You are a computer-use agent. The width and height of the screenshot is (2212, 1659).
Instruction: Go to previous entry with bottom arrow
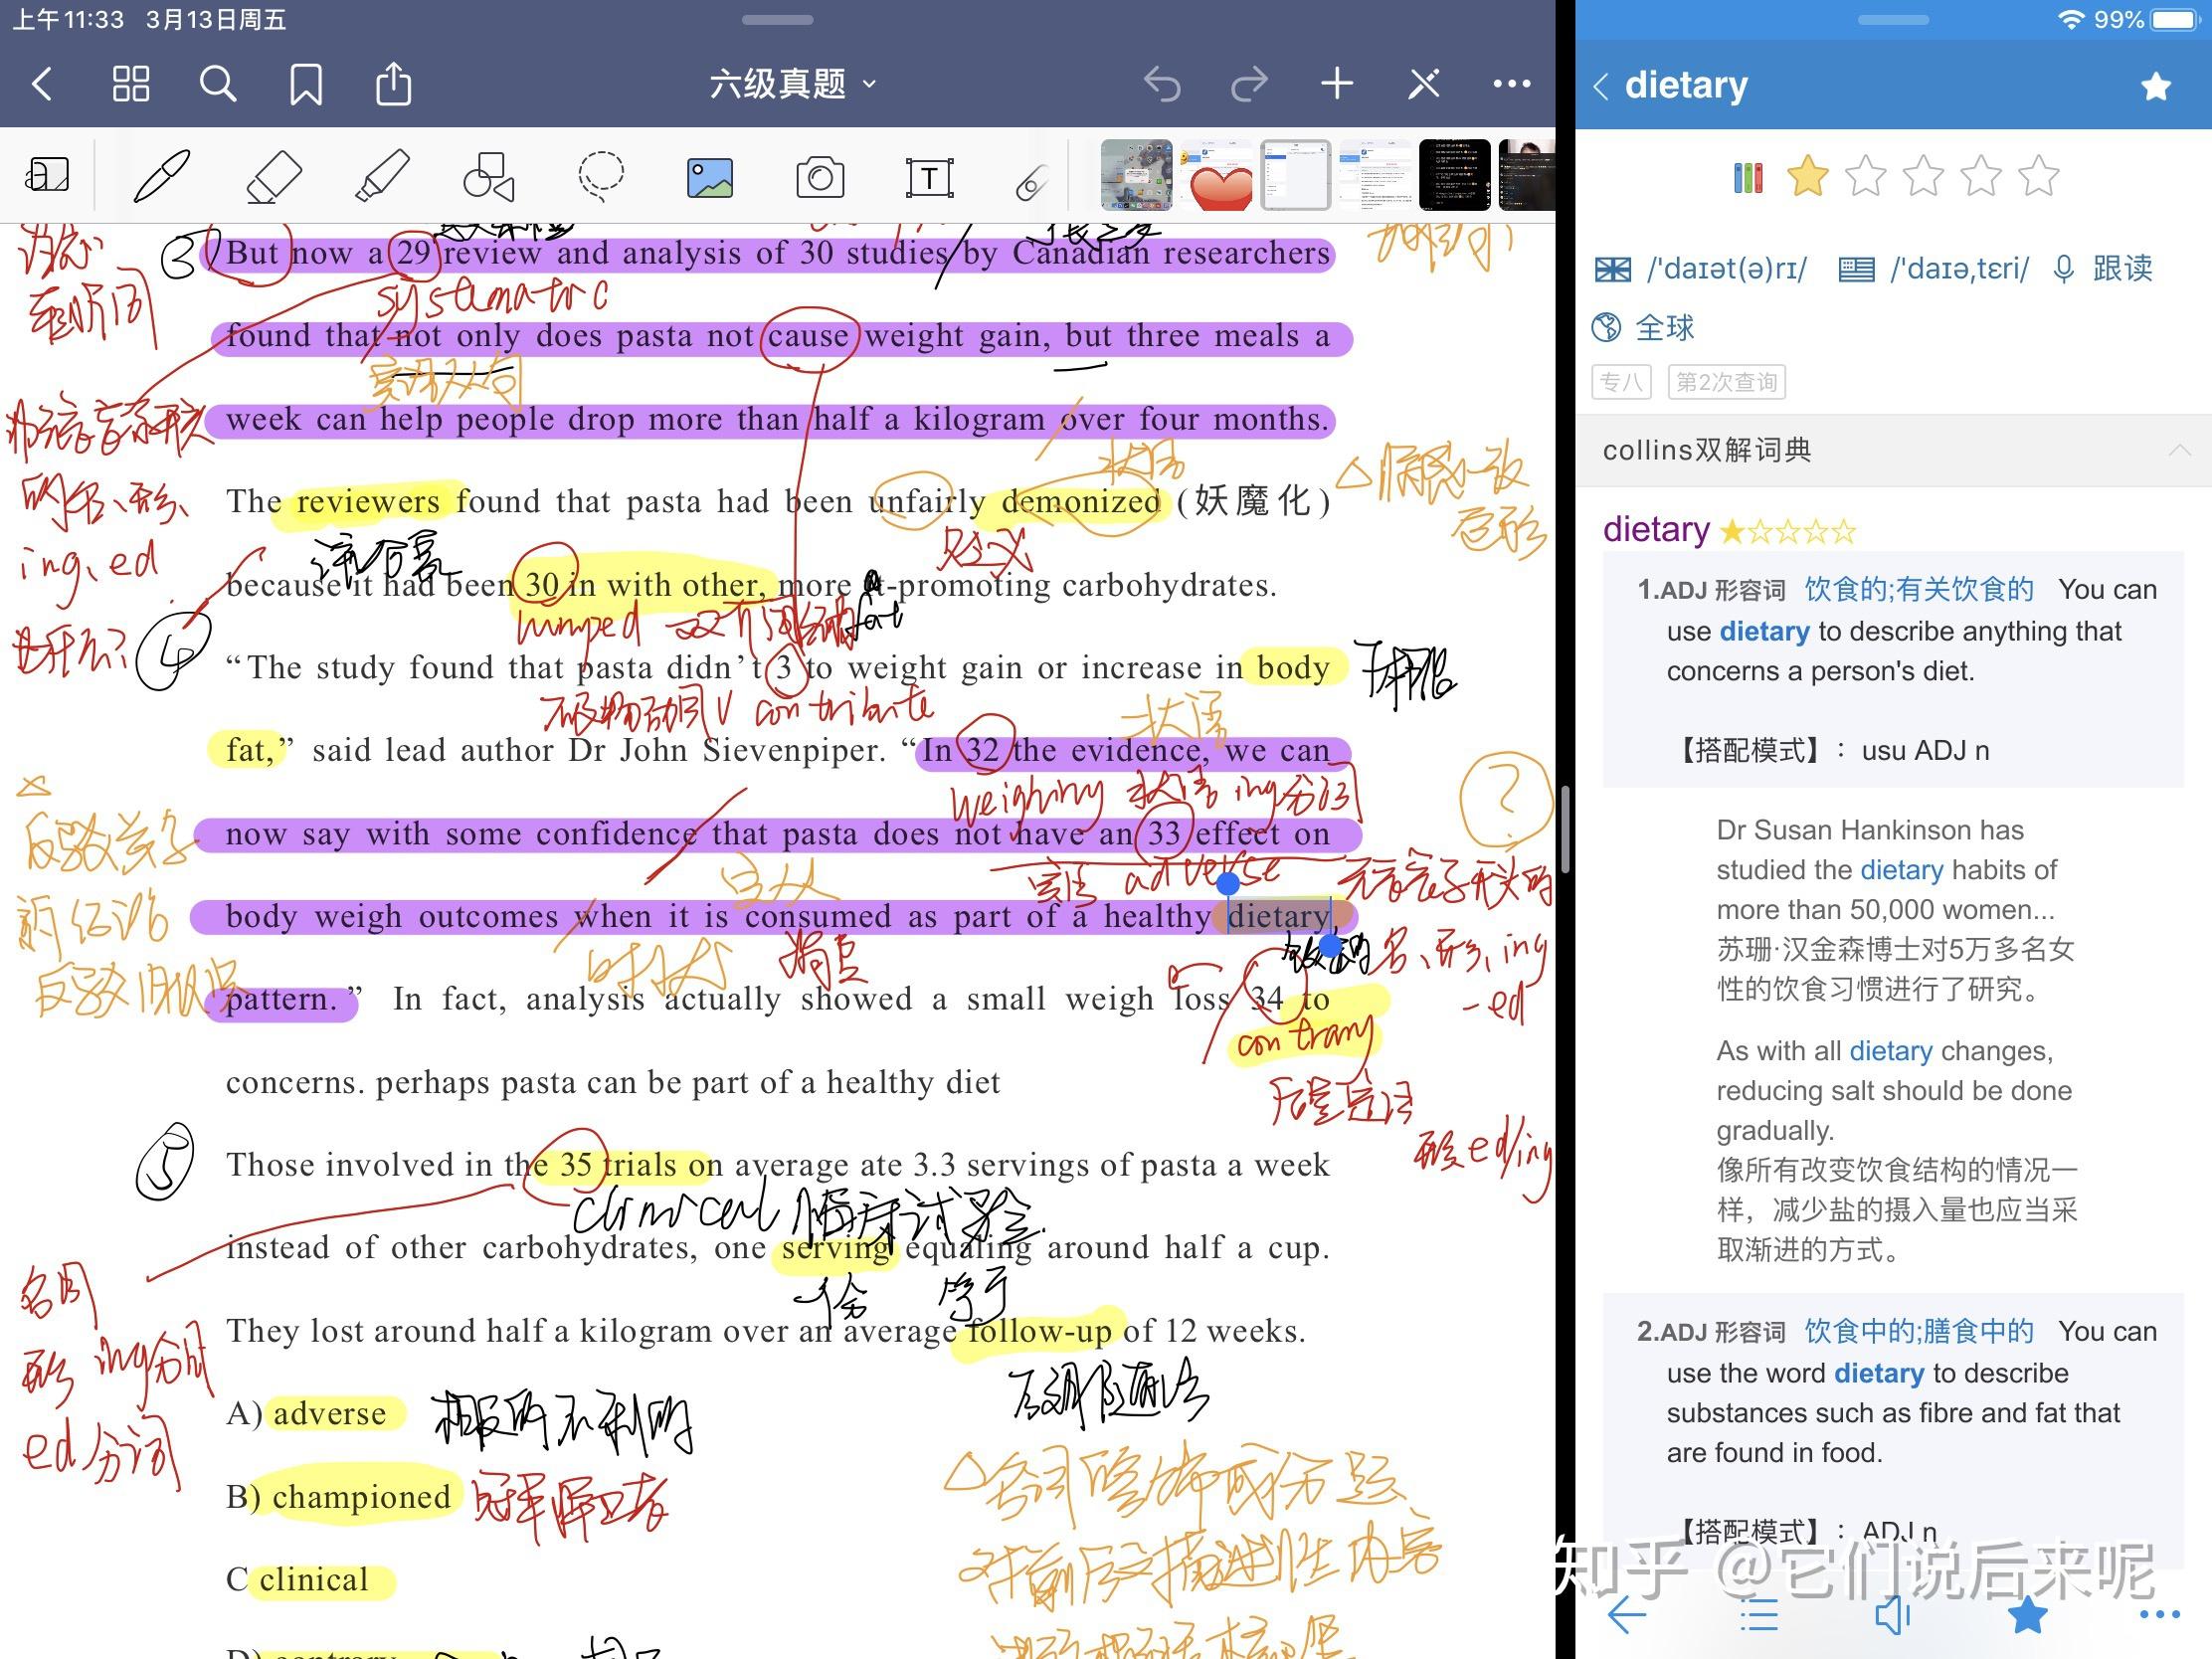tap(1627, 1614)
